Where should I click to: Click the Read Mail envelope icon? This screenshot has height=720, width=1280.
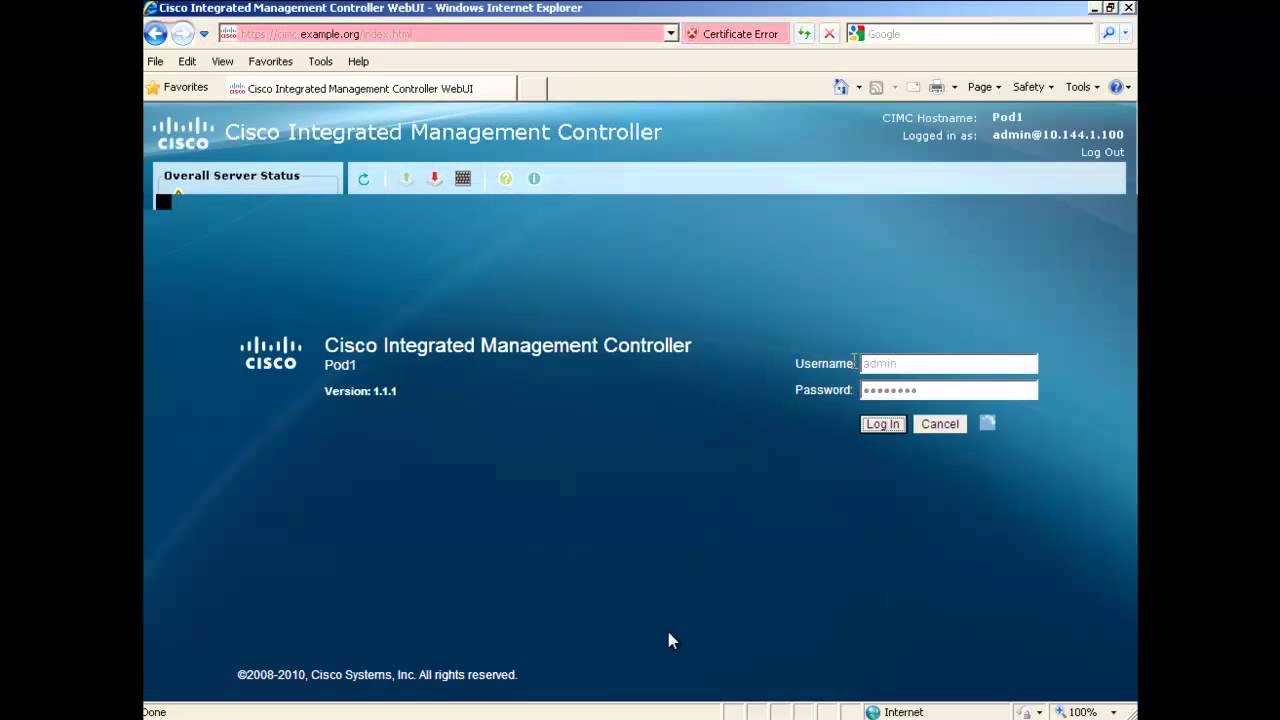[x=913, y=87]
